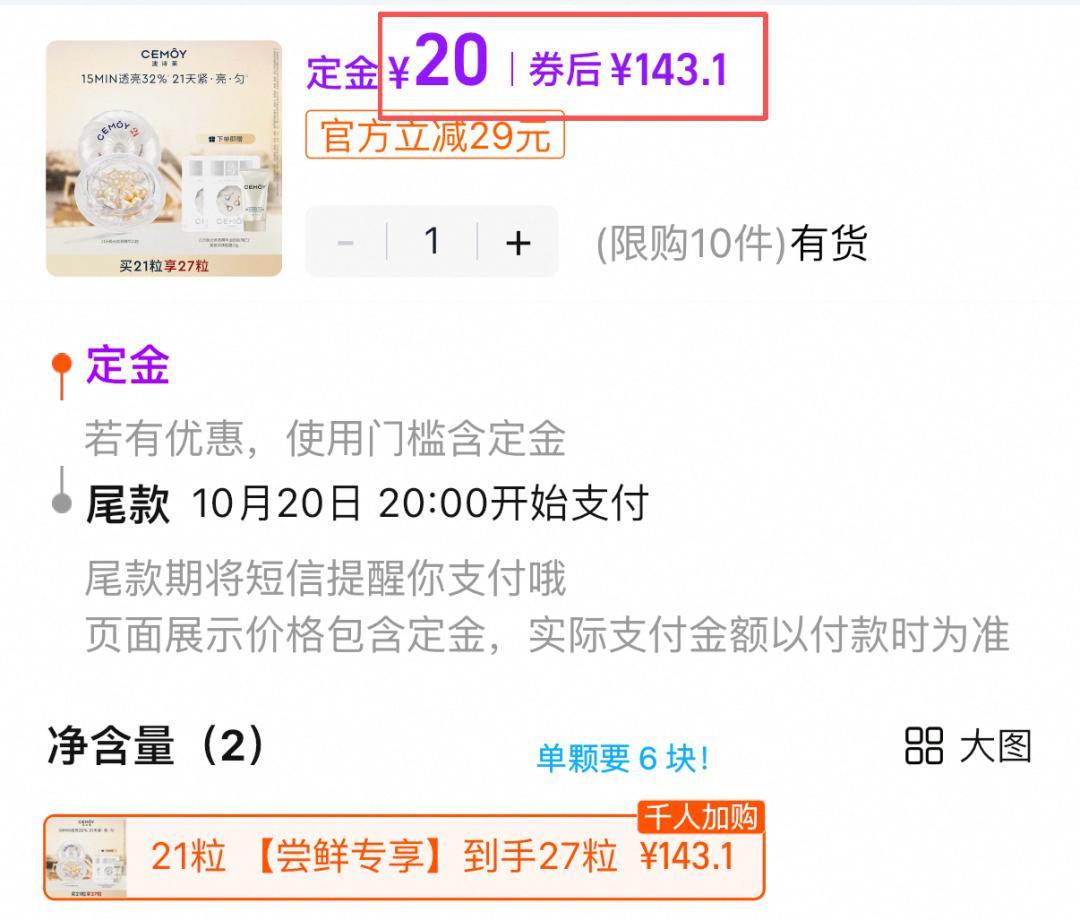Increase quantity with the plus button
This screenshot has width=1080, height=920.
(x=518, y=242)
